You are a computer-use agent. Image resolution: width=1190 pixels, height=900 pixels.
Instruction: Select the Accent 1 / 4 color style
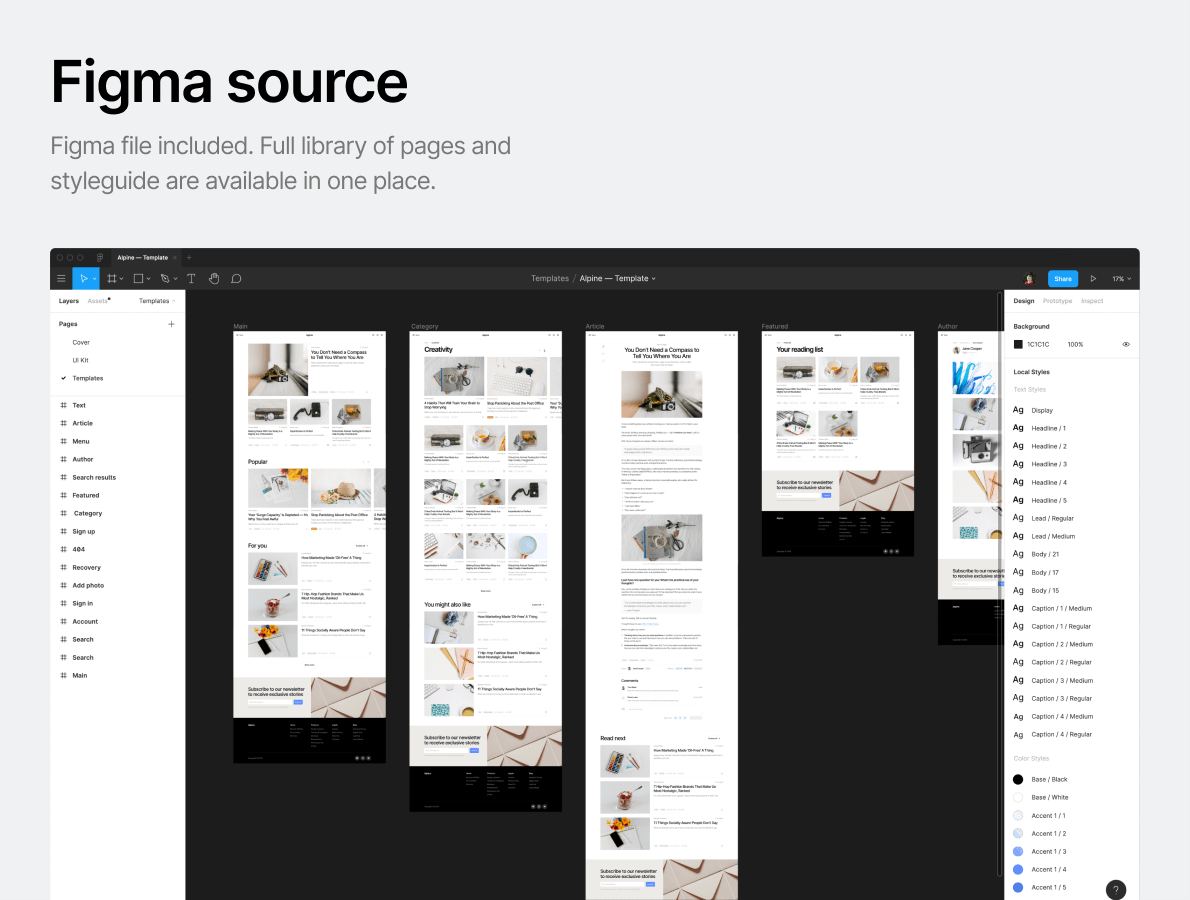pyautogui.click(x=1040, y=870)
